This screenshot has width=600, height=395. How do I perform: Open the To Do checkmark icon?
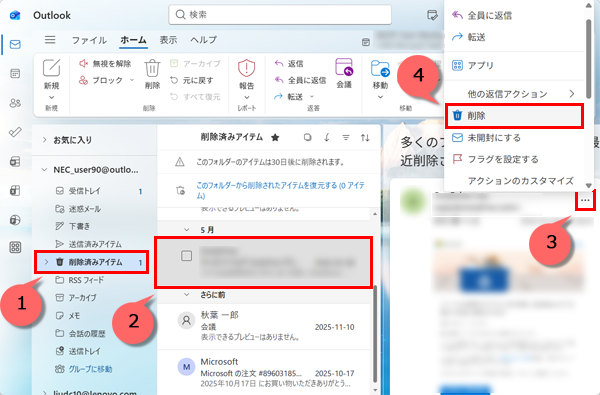pos(15,132)
